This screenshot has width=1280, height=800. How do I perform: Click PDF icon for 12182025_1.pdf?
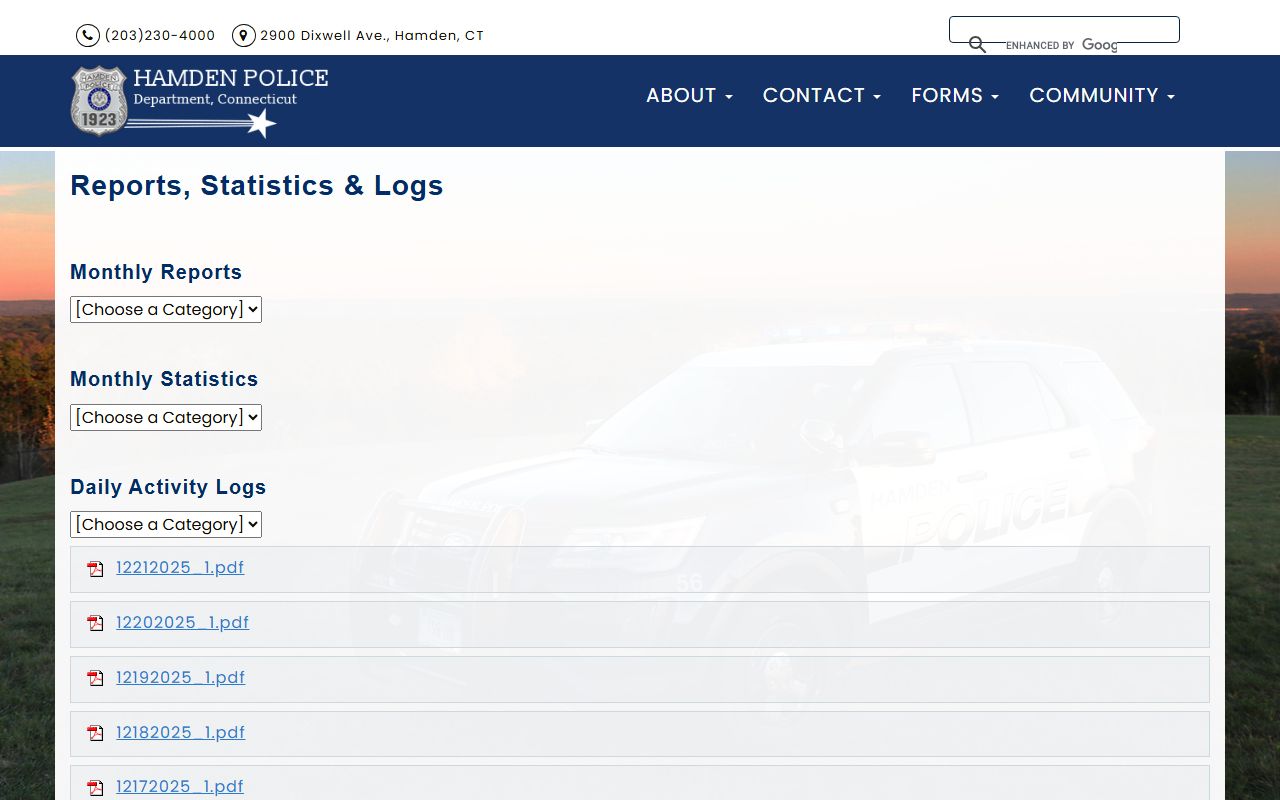(x=95, y=734)
